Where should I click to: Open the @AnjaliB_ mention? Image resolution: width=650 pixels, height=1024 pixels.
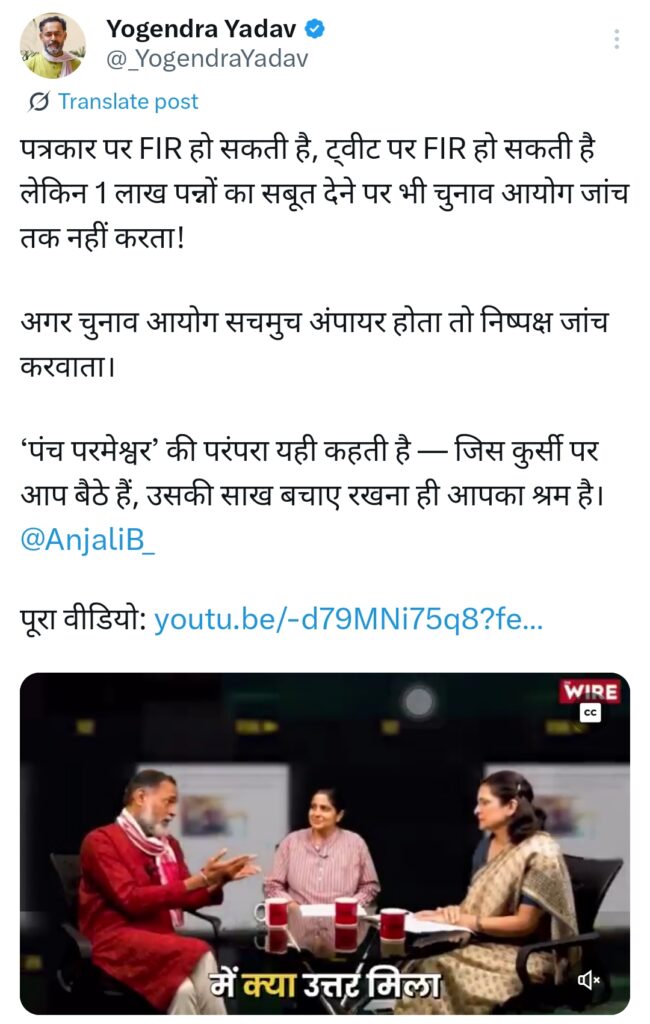pyautogui.click(x=88, y=539)
